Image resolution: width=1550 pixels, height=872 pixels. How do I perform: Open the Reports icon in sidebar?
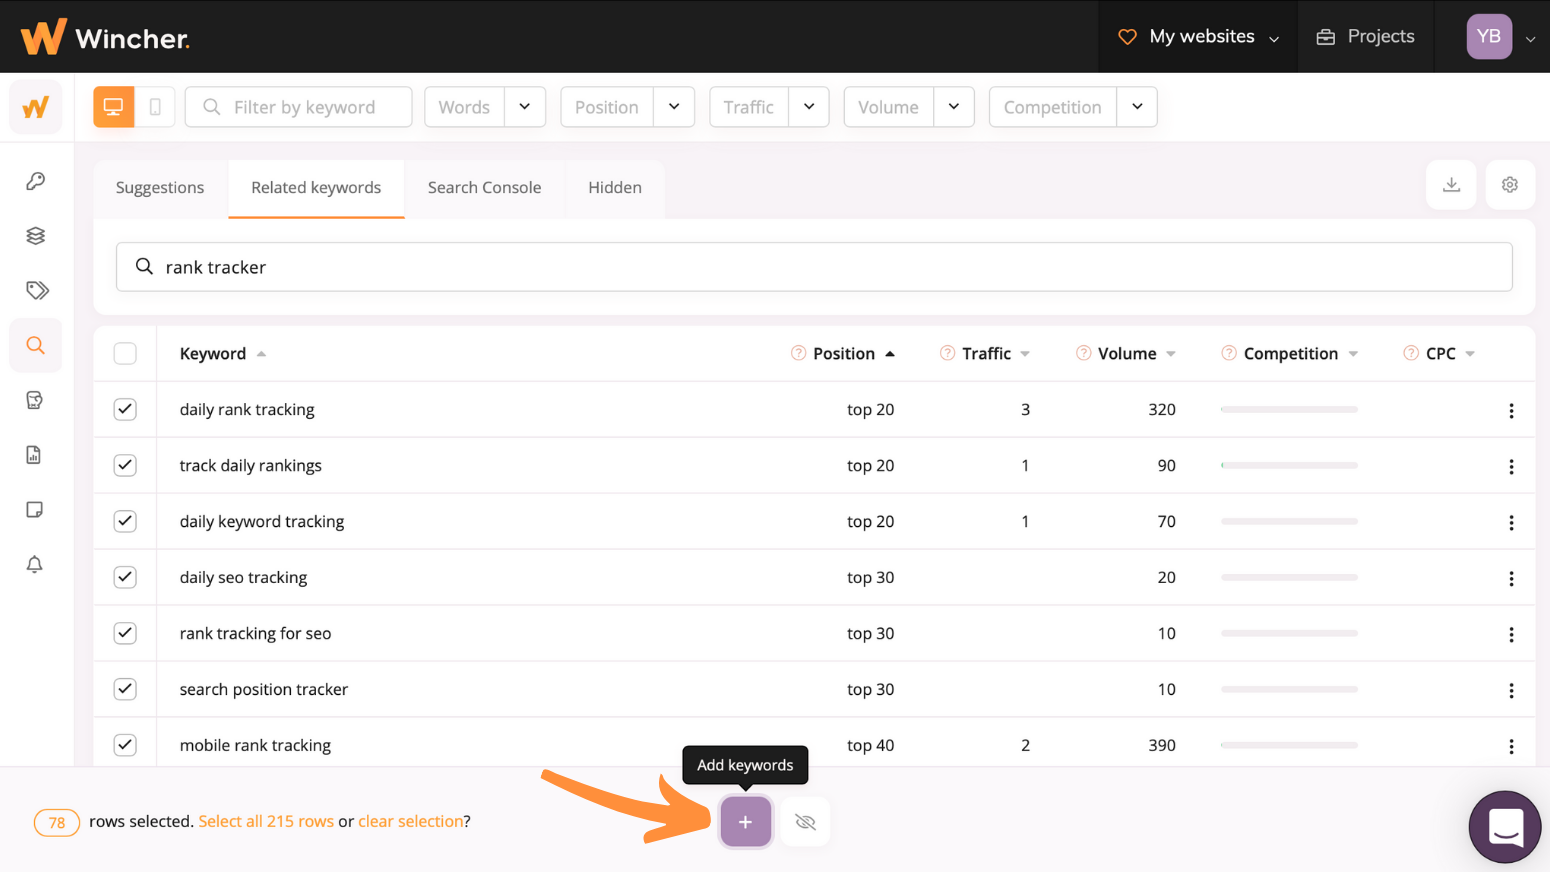35,454
